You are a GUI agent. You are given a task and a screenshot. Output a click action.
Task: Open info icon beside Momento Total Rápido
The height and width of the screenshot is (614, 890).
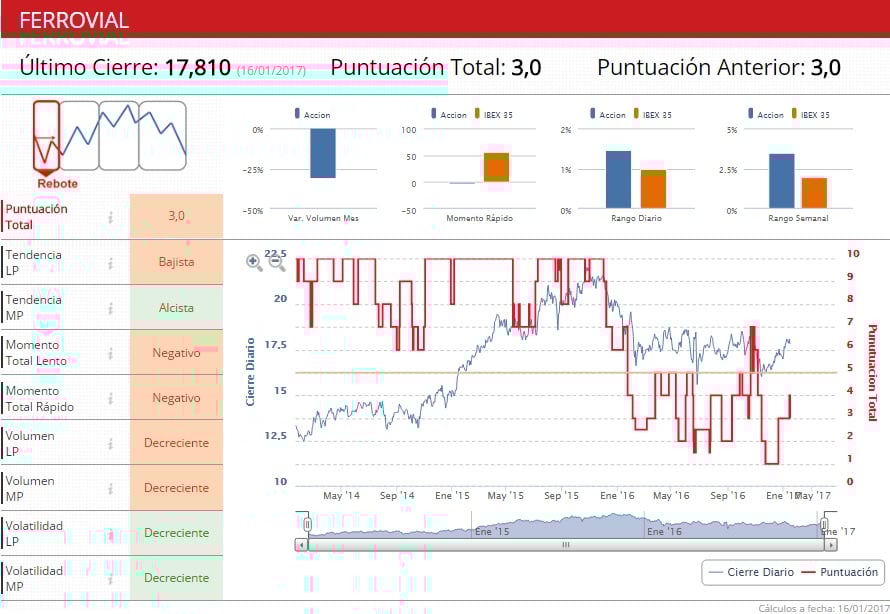[x=111, y=399]
